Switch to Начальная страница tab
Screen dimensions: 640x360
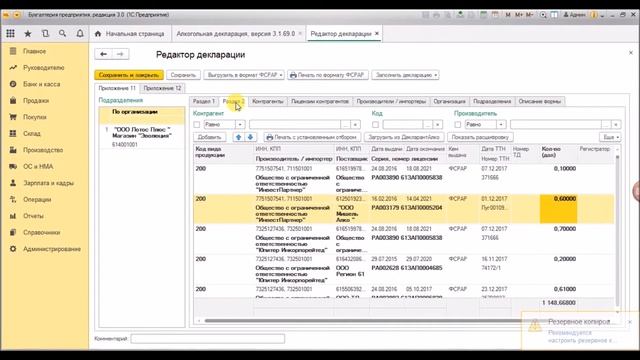(130, 33)
